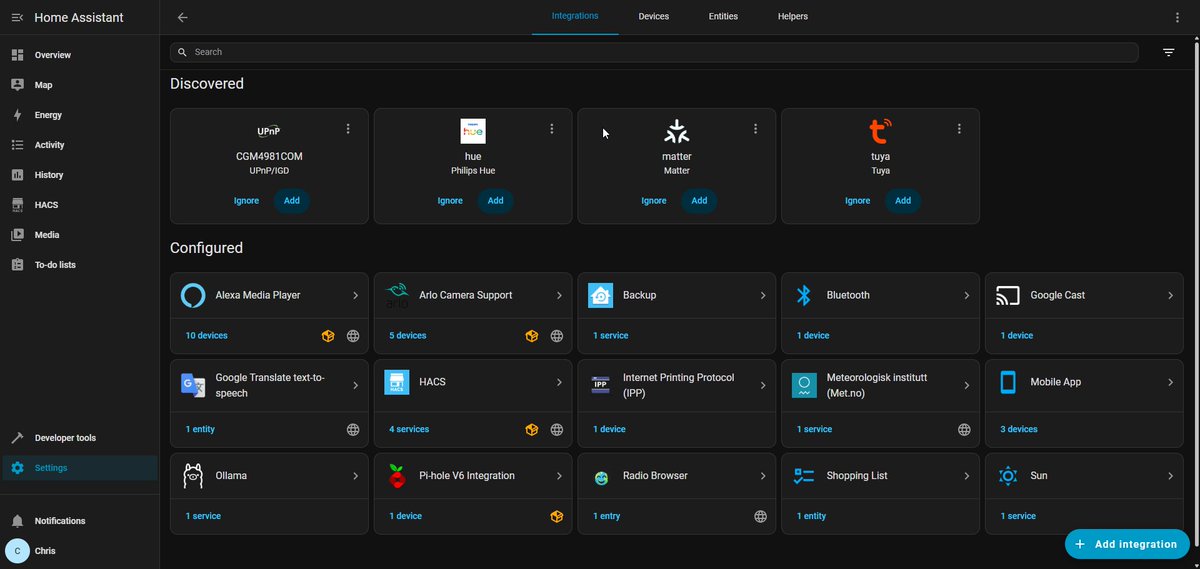This screenshot has height=569, width=1200.
Task: Add the Tuya integration
Action: click(903, 201)
